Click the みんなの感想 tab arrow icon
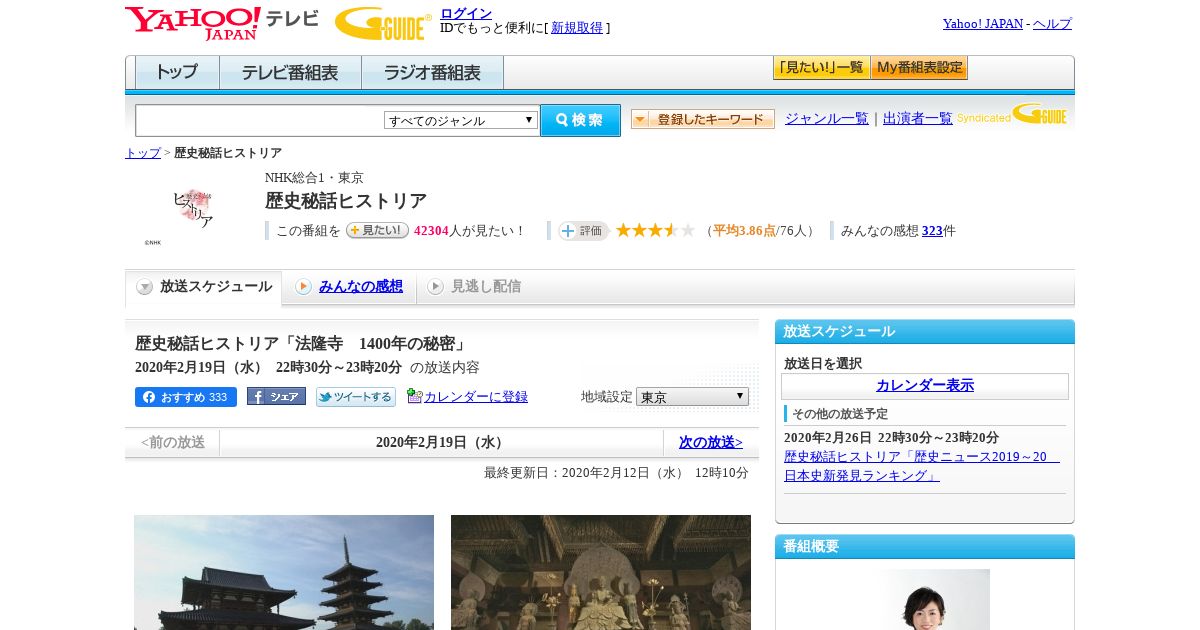 click(303, 287)
